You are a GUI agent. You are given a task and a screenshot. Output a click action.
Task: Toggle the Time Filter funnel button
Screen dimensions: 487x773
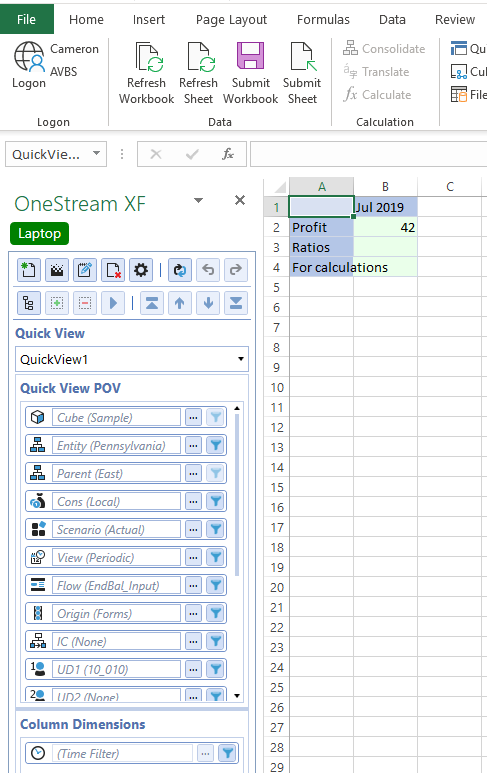(x=228, y=753)
